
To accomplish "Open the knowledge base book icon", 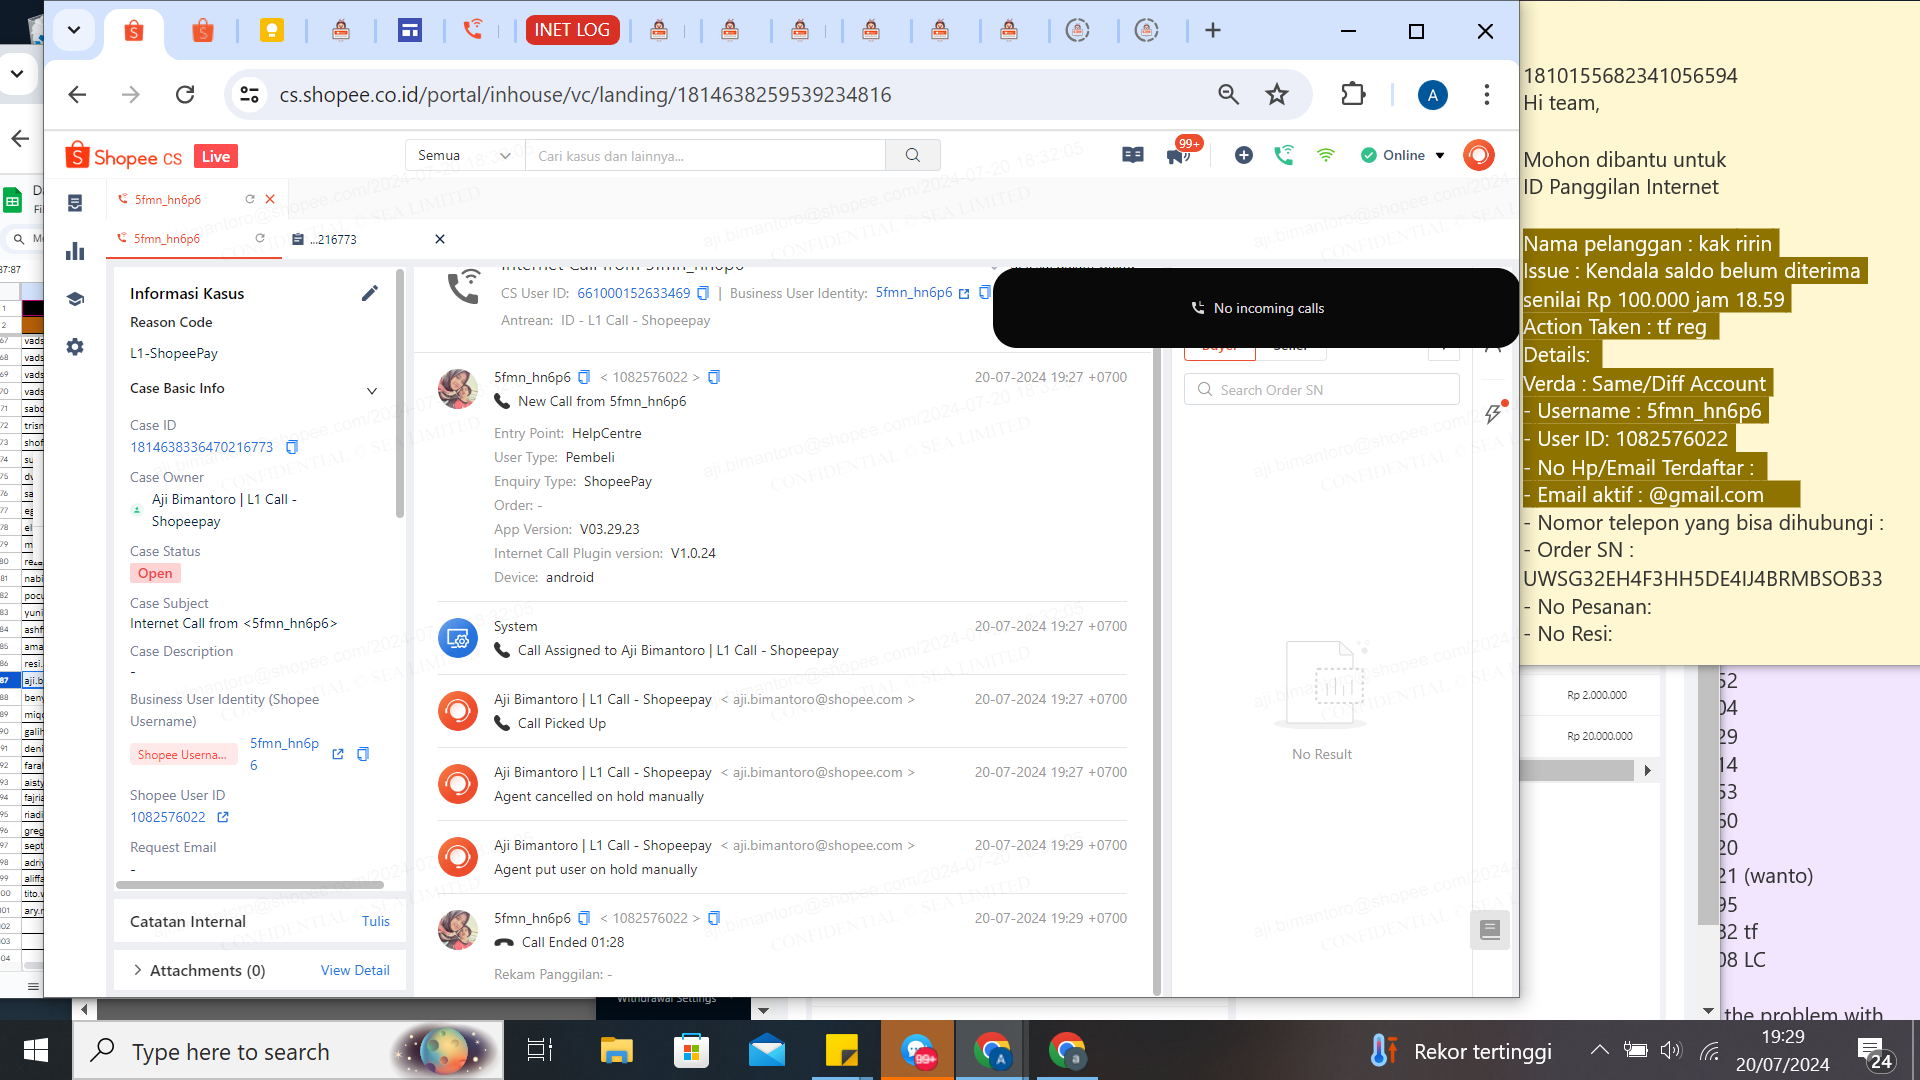I will (1132, 155).
